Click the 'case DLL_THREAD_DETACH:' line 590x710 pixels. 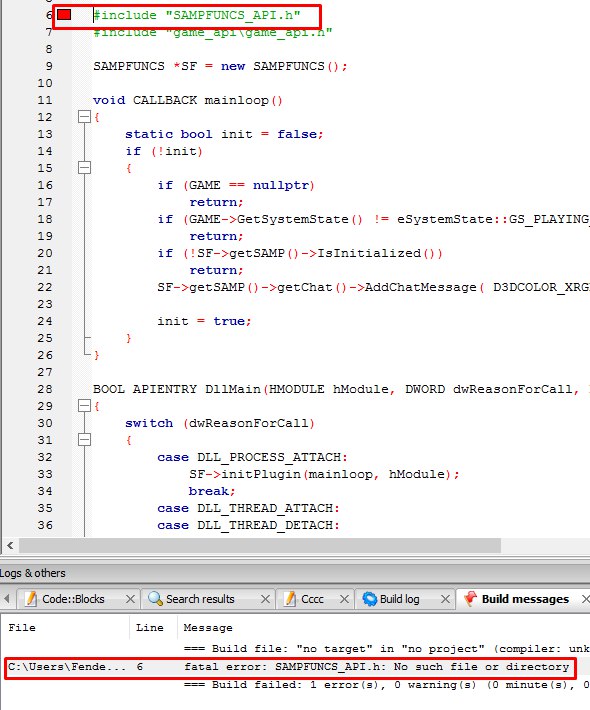[x=249, y=525]
